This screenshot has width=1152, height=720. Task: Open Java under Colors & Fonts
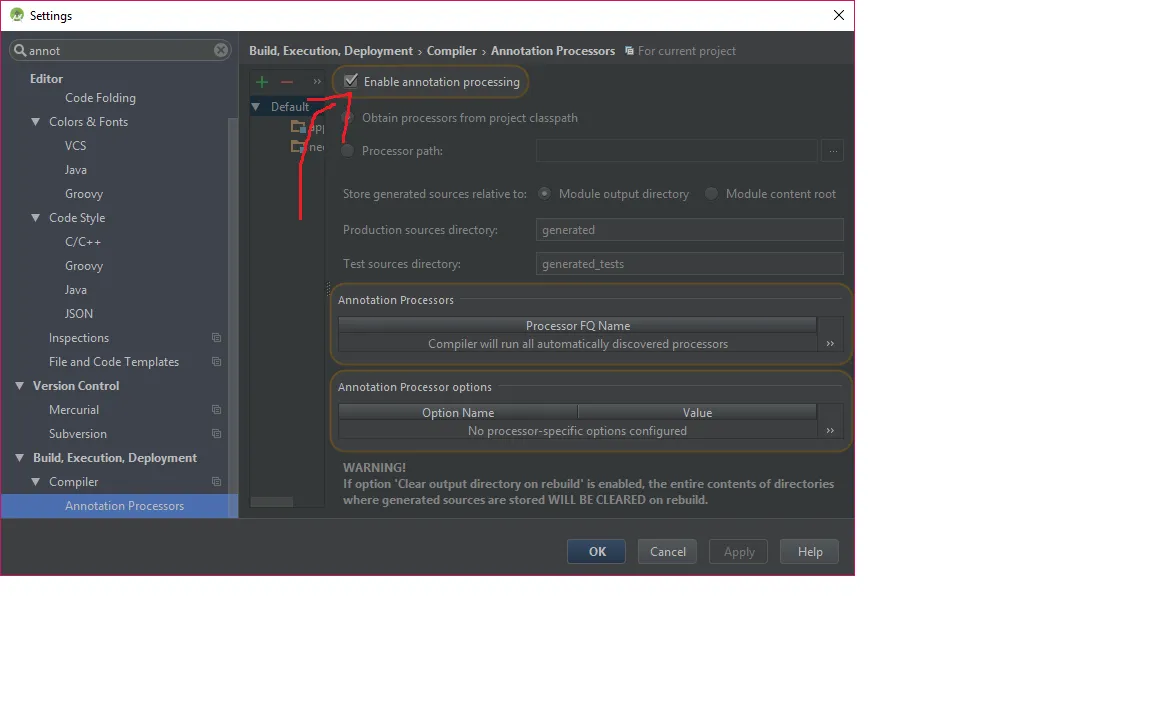point(76,170)
